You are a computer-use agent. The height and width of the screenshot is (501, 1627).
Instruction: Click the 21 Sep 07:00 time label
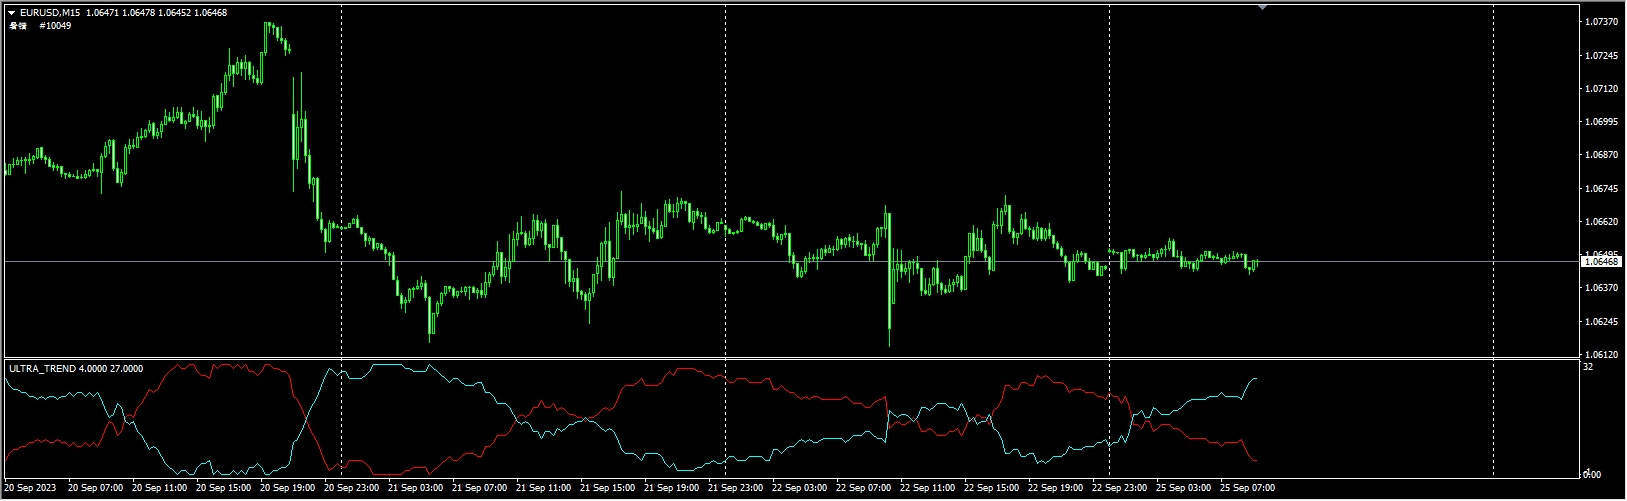point(479,489)
